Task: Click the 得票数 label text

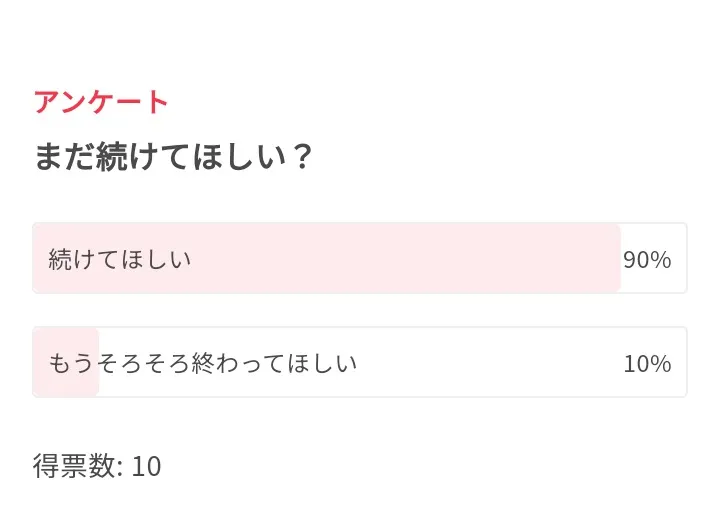Action: [73, 466]
